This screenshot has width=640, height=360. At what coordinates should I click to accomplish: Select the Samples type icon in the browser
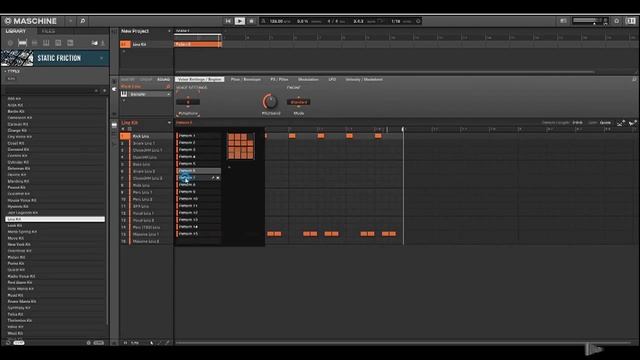(70, 43)
